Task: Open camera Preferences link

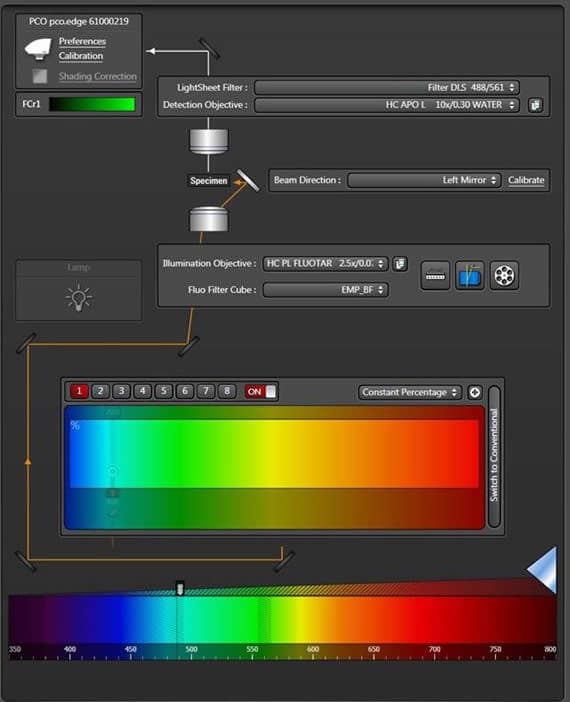Action: point(82,41)
